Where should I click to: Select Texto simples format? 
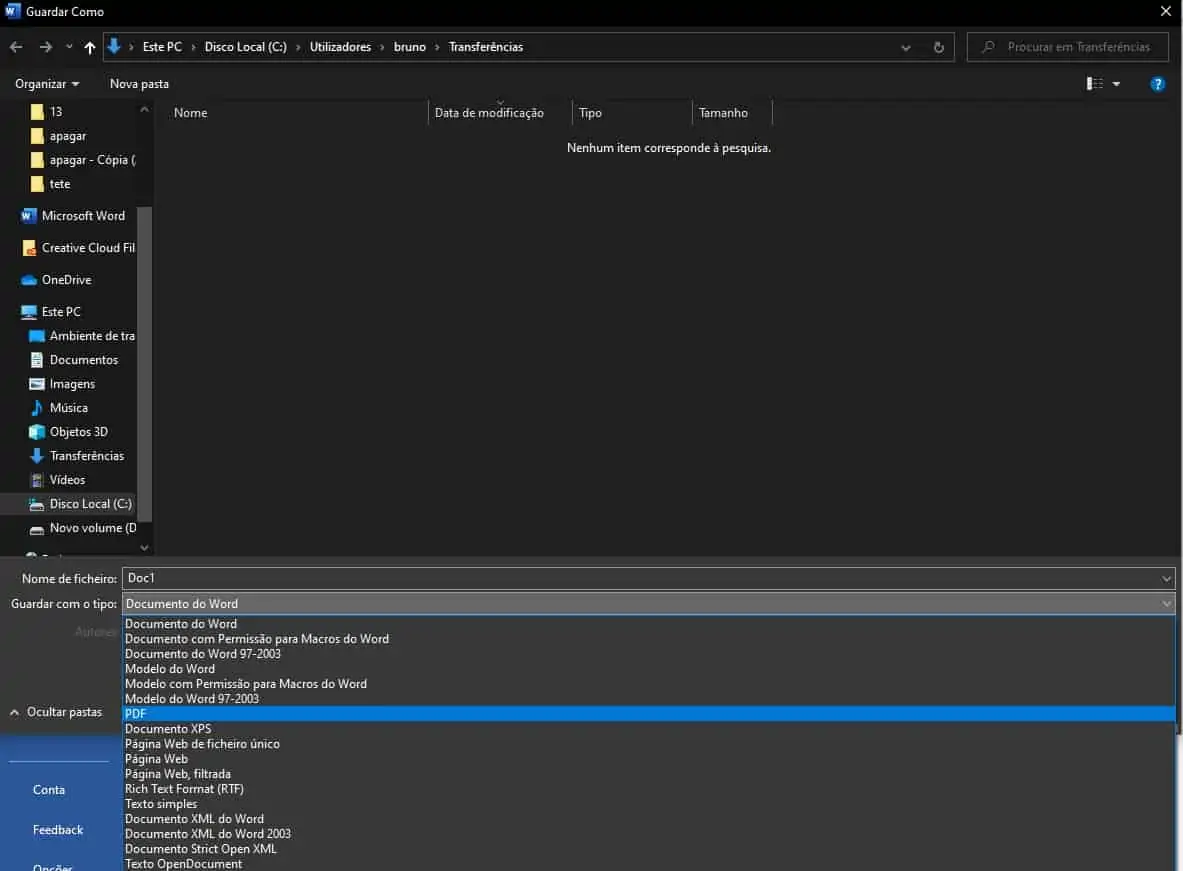(x=648, y=805)
